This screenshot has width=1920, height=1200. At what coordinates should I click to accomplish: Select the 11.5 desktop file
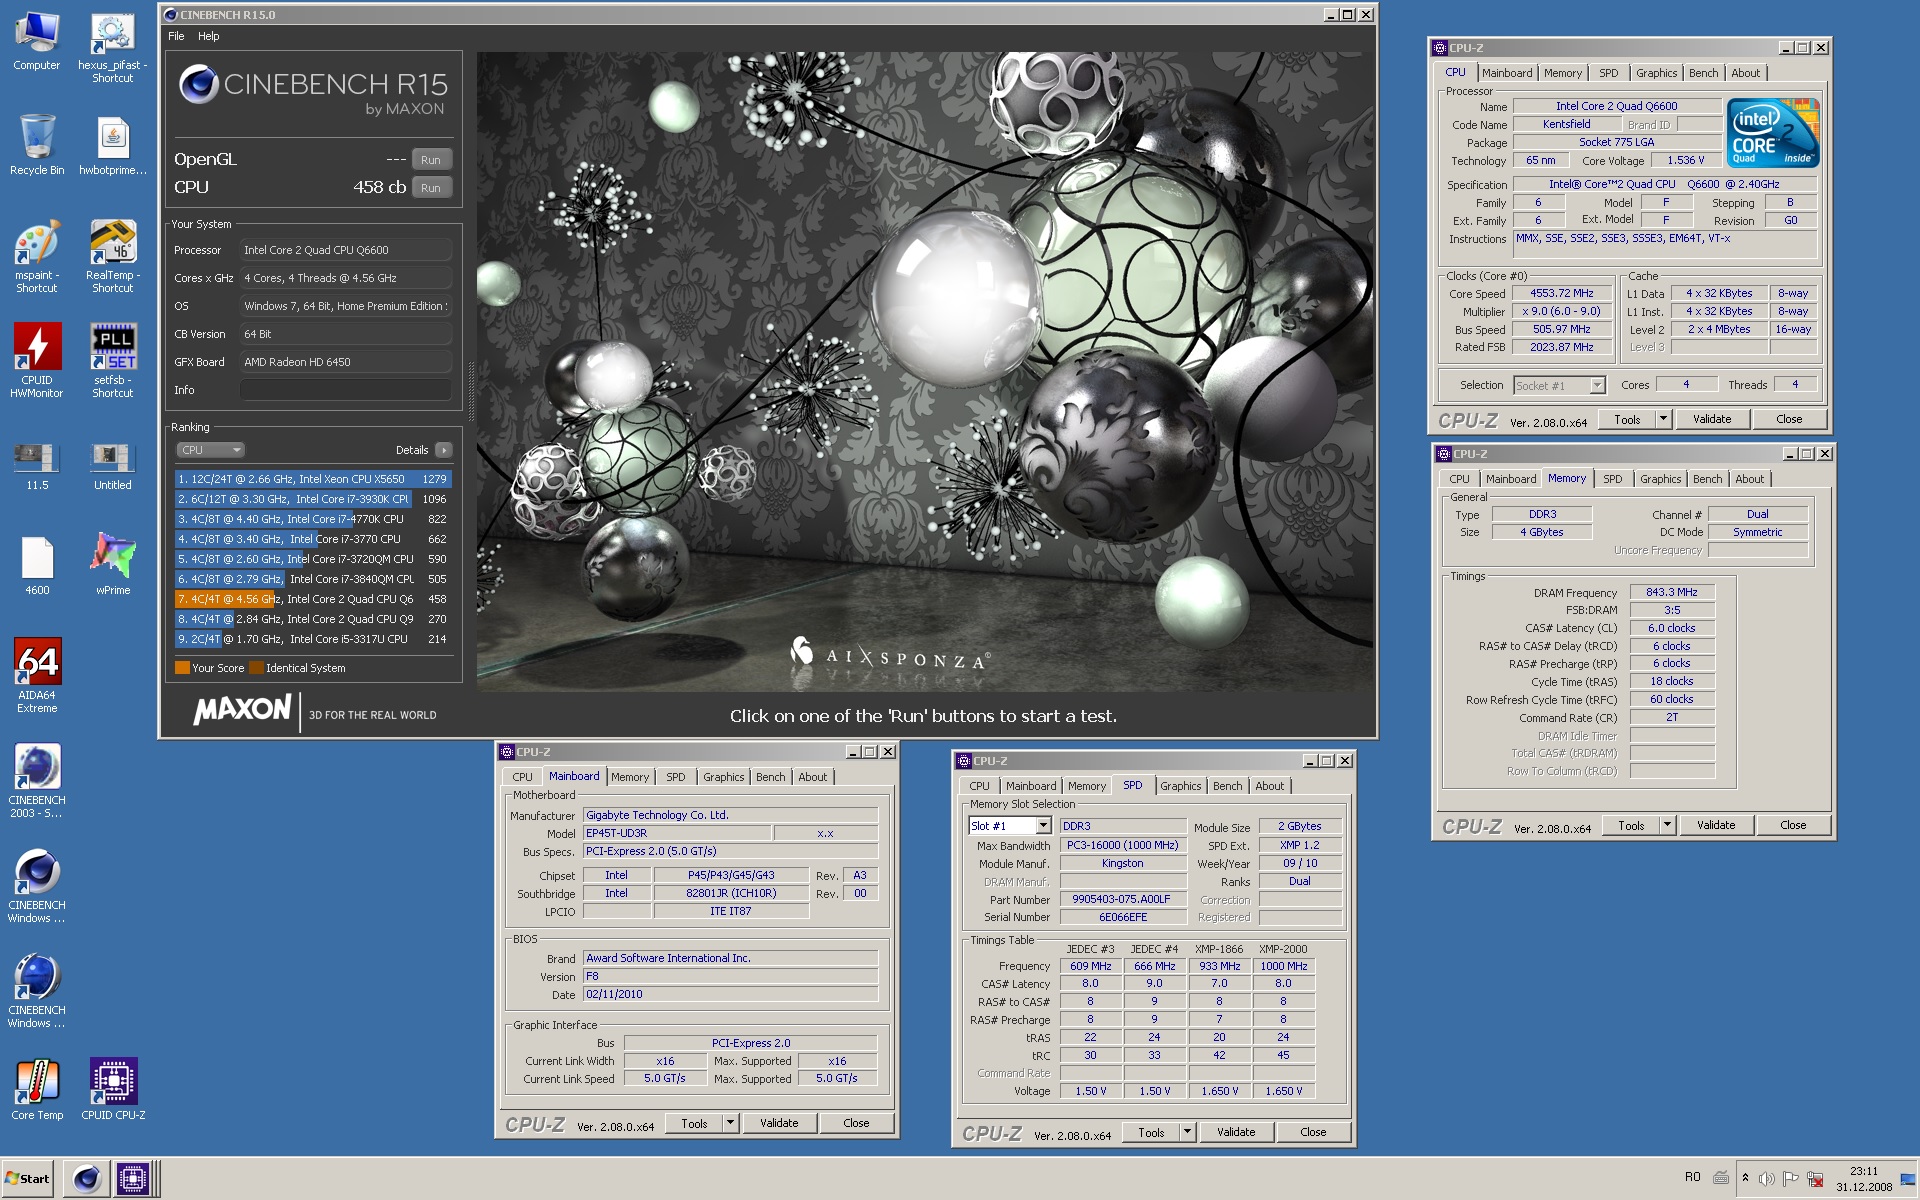pyautogui.click(x=37, y=466)
